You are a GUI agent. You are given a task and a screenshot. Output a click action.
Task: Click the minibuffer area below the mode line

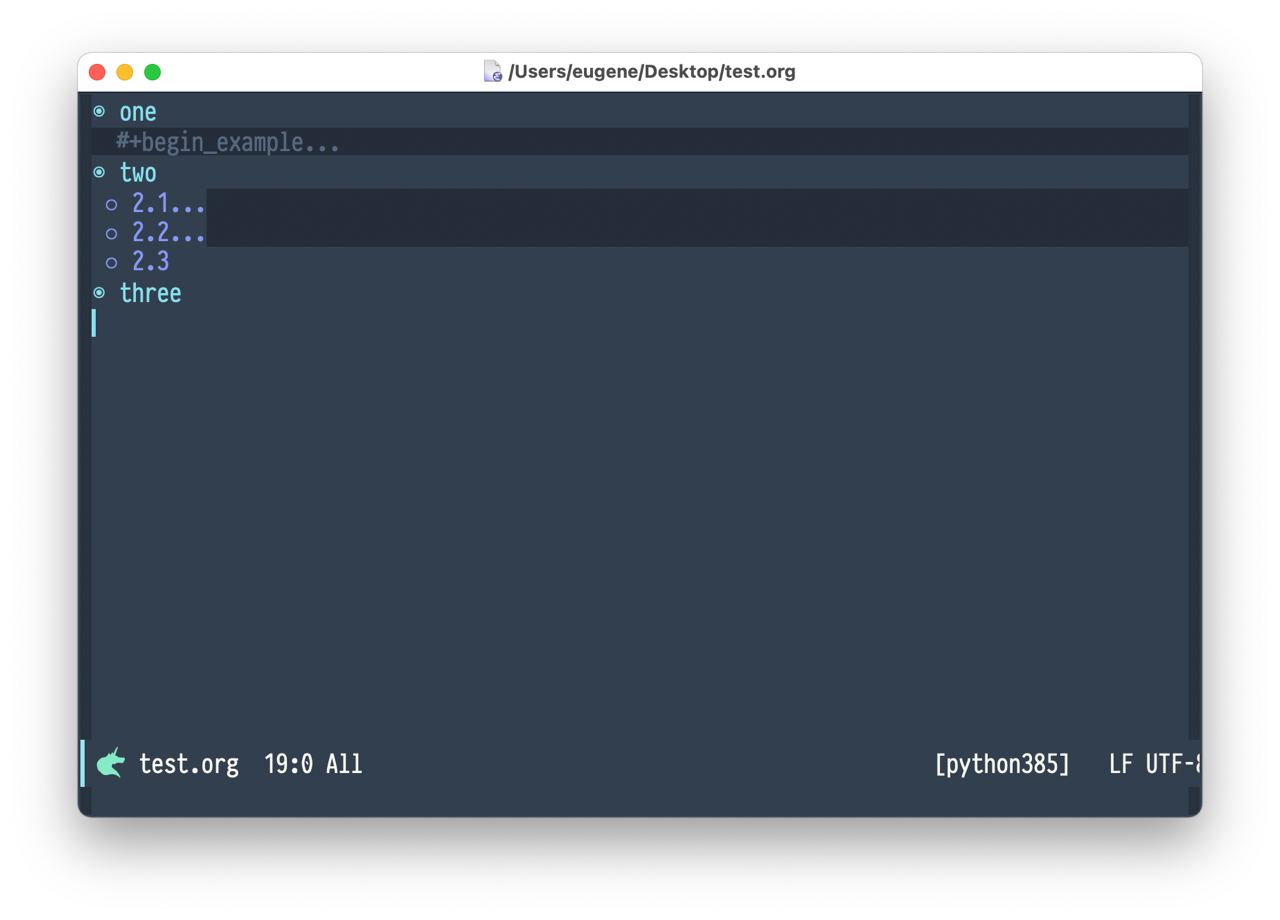(640, 801)
